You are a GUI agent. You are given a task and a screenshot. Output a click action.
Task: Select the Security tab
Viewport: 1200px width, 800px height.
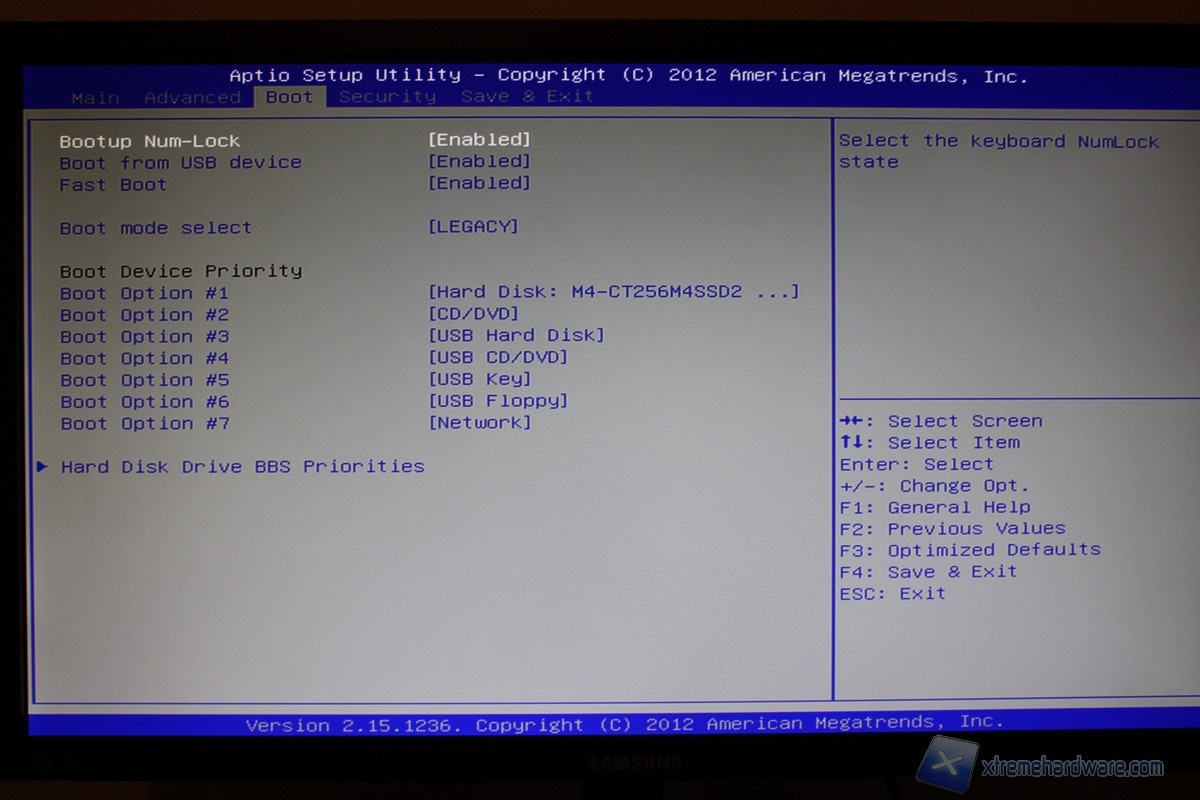click(387, 97)
